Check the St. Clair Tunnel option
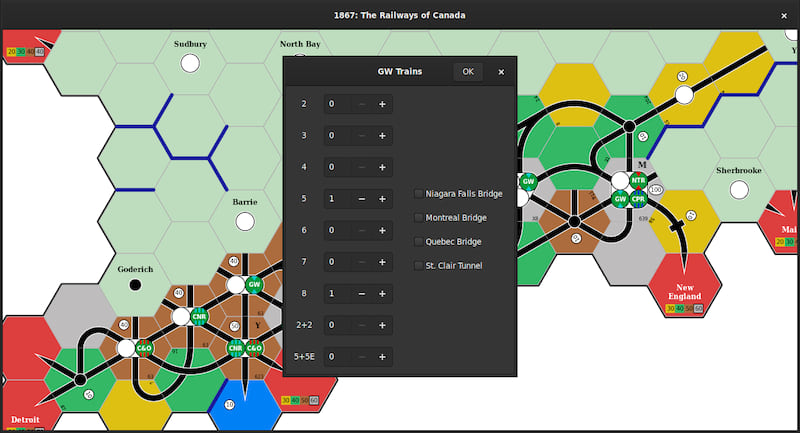The image size is (800, 433). click(x=419, y=266)
